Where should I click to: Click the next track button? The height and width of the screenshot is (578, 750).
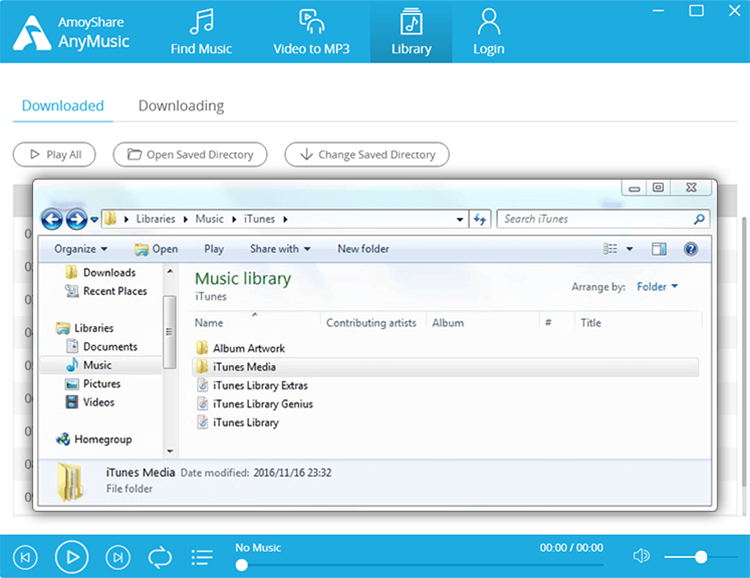118,557
